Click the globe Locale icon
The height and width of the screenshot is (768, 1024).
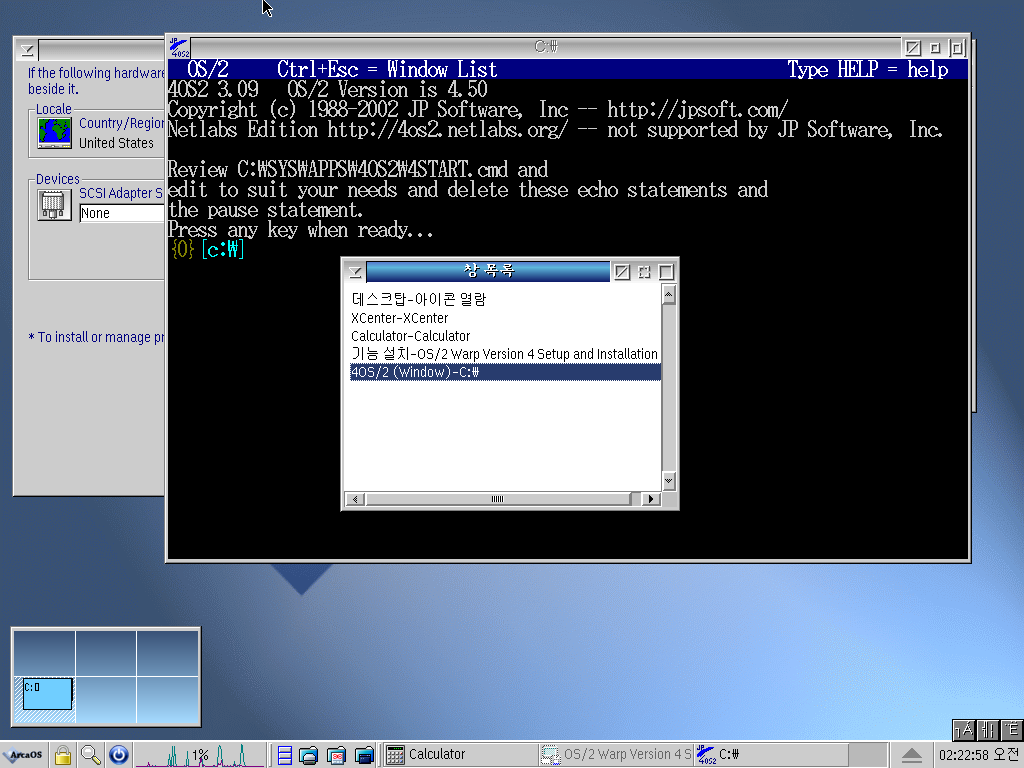click(54, 133)
